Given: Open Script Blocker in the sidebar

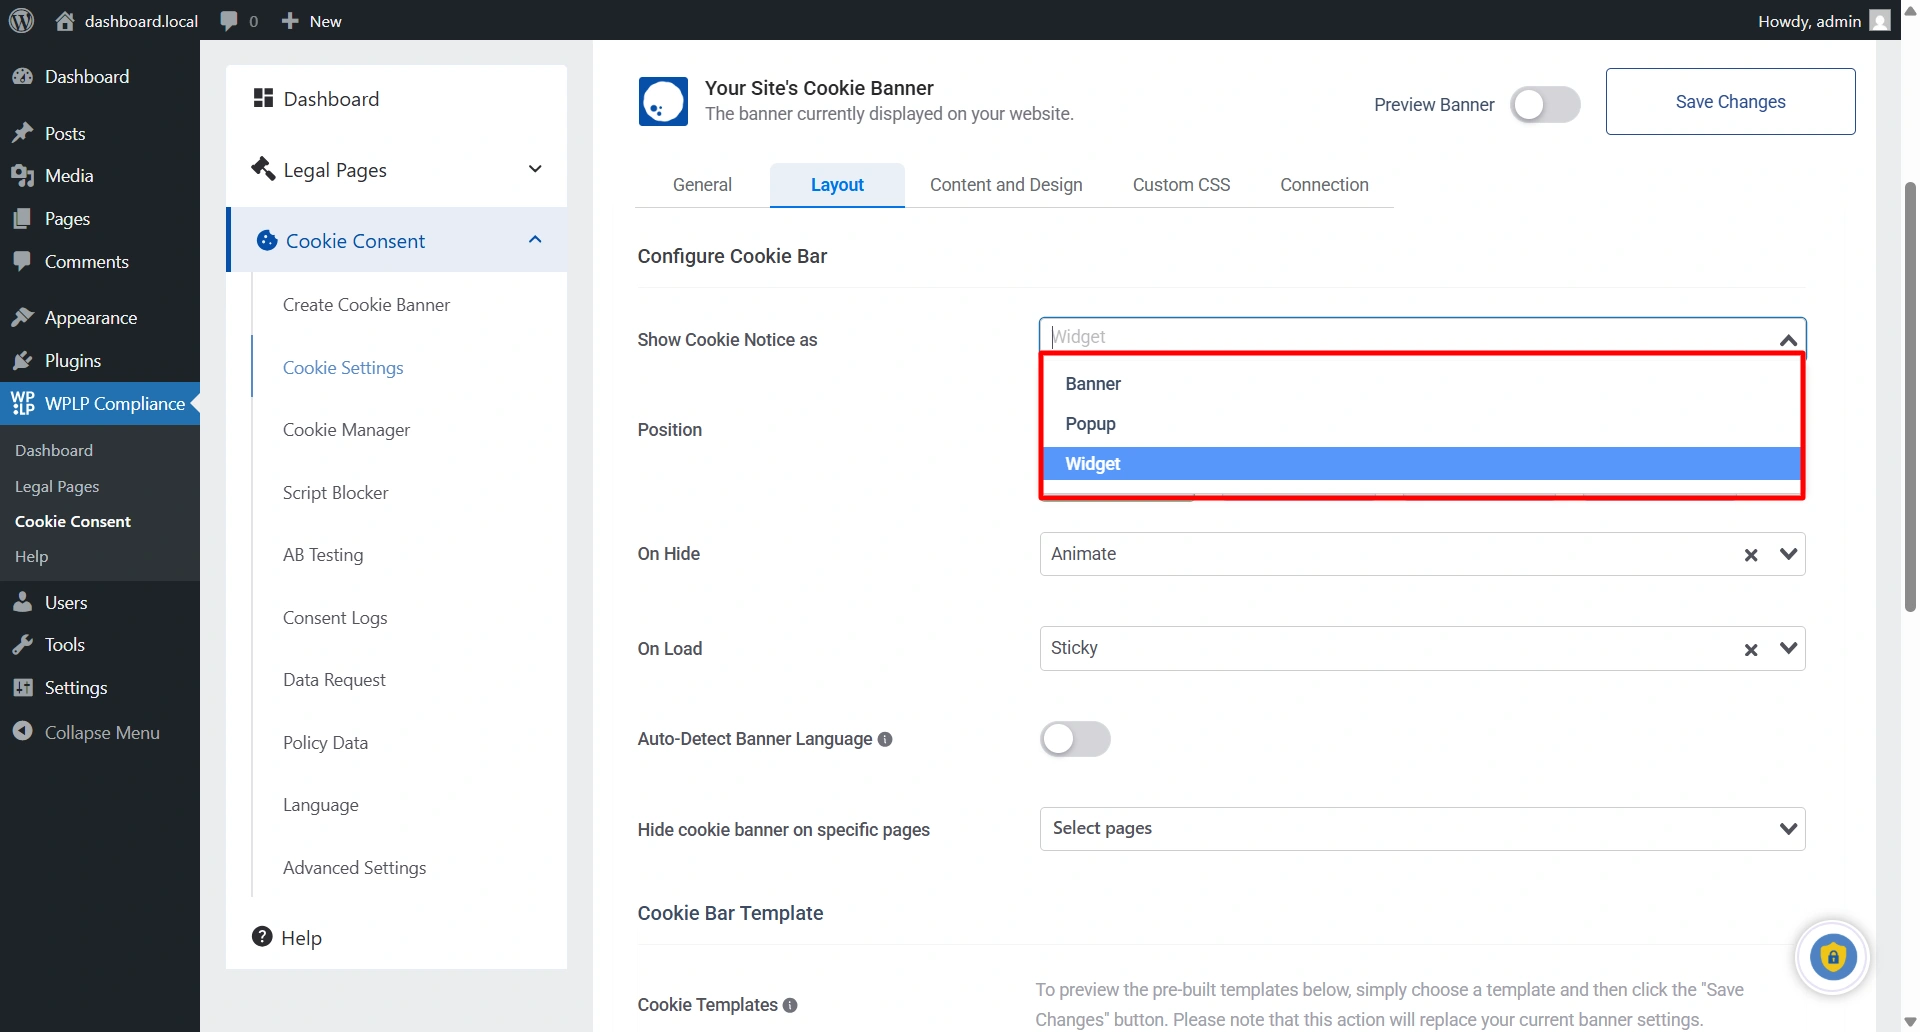Looking at the screenshot, I should pos(336,493).
